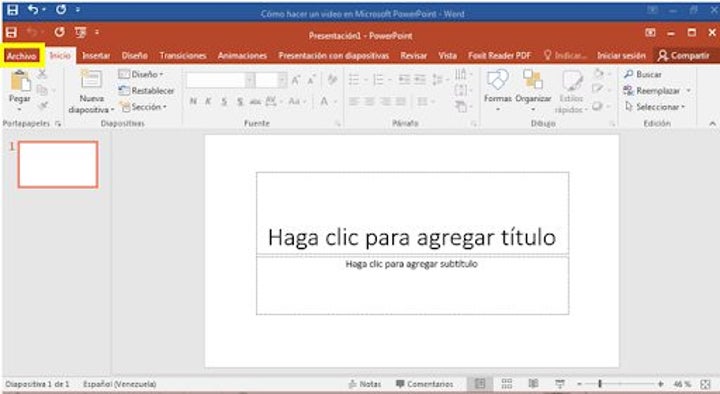Click the Compartir share button
The width and height of the screenshot is (720, 394).
tap(684, 56)
